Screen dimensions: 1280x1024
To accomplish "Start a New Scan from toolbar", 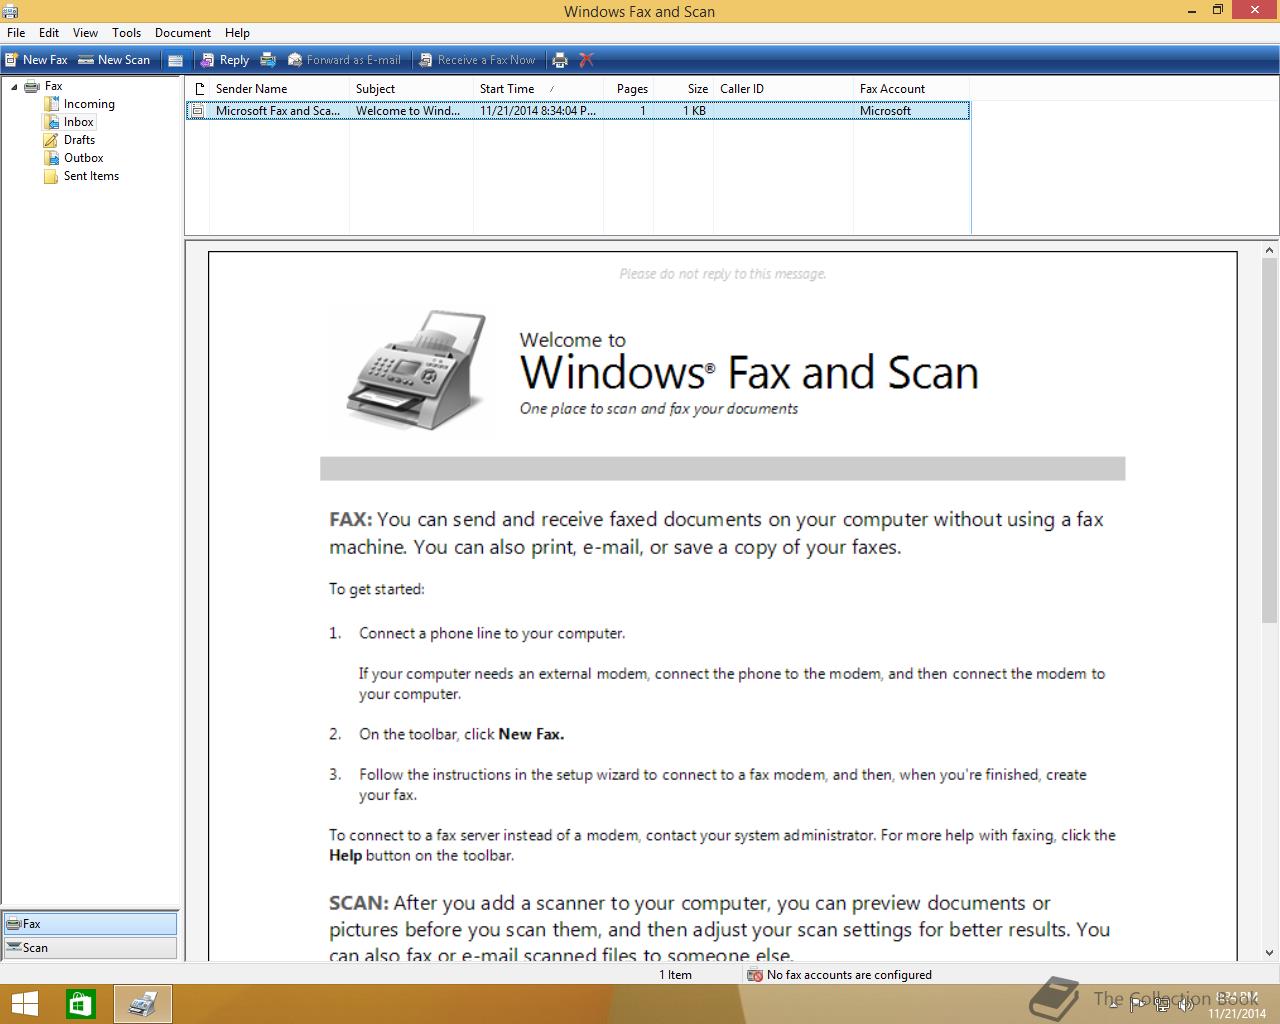I will click(114, 60).
